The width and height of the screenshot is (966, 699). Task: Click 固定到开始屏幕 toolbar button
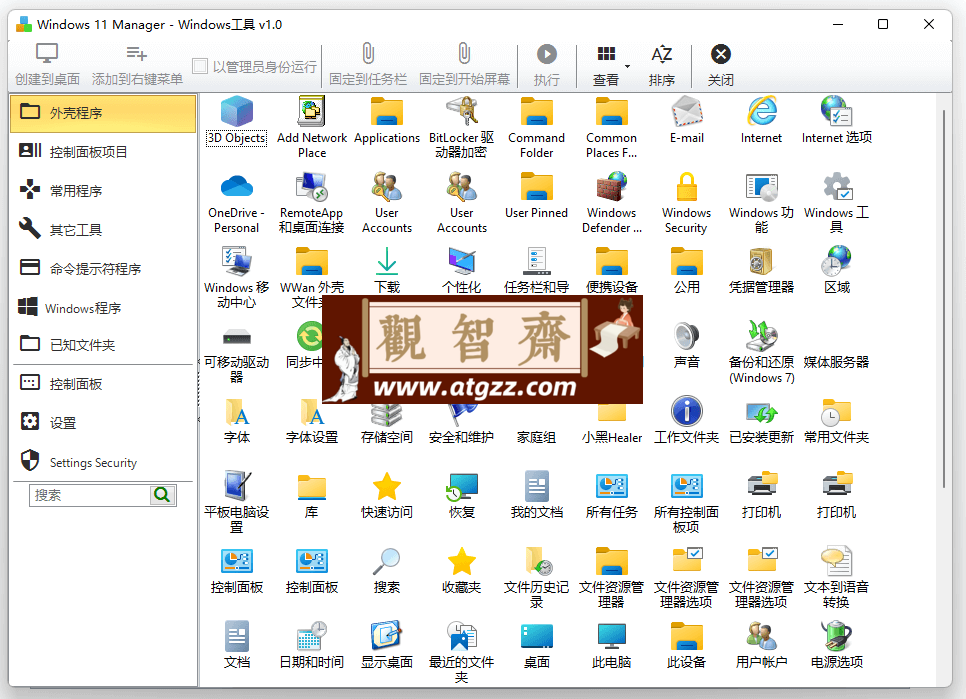[x=465, y=64]
